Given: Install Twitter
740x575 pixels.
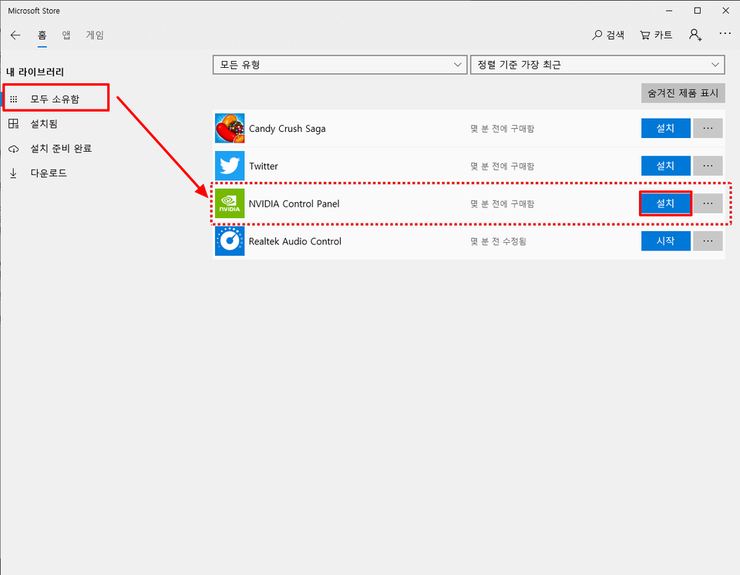Looking at the screenshot, I should [665, 166].
